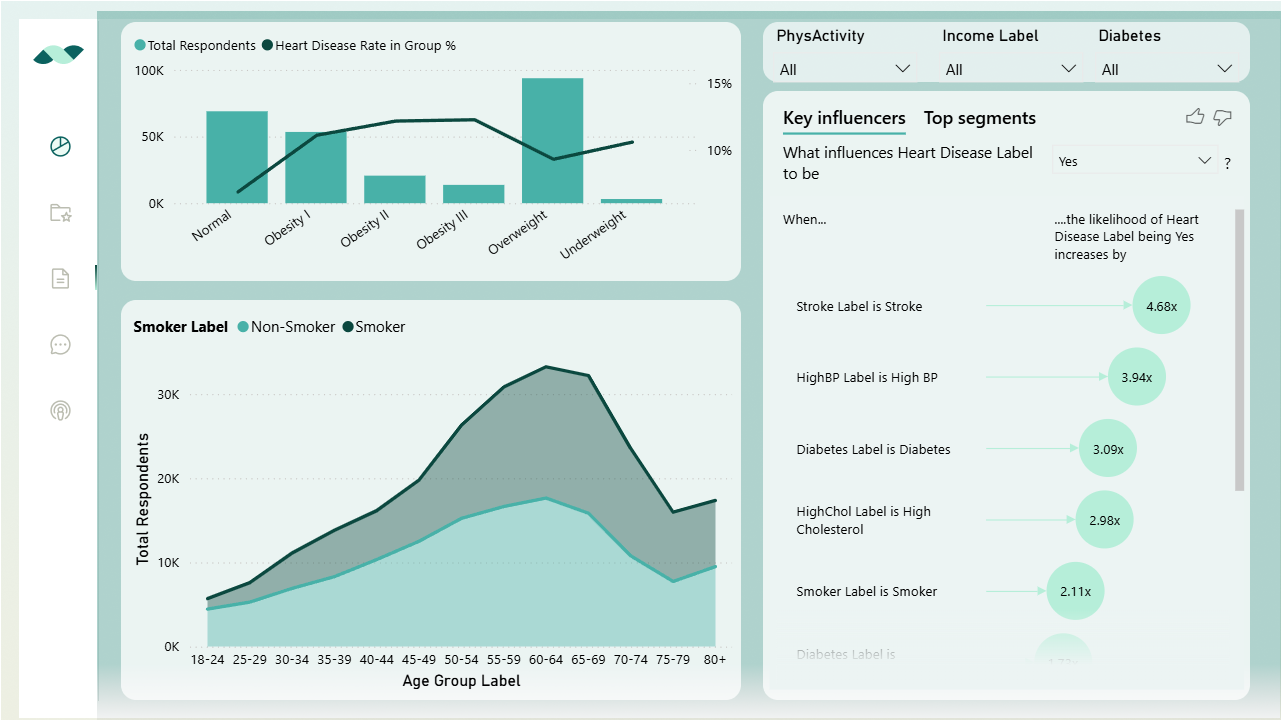Click the 'What influences Heart Disease Label' question text
Screen dimensions: 1281x720
(908, 163)
